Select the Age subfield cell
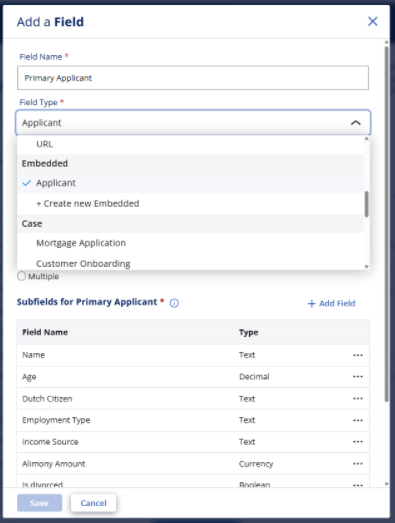The width and height of the screenshot is (395, 523). [29, 377]
